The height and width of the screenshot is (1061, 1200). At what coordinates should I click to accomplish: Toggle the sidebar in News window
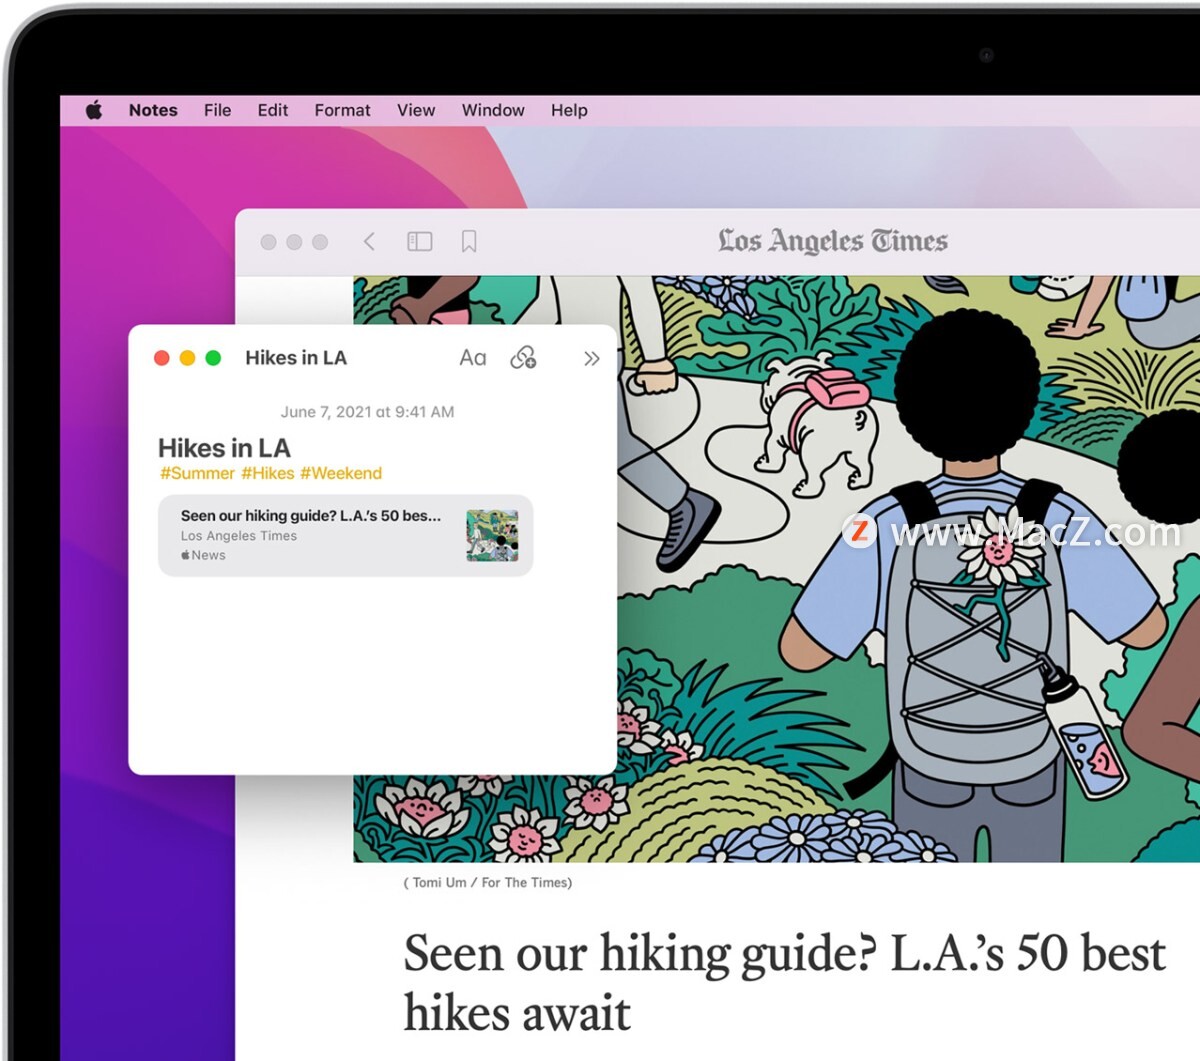[420, 241]
